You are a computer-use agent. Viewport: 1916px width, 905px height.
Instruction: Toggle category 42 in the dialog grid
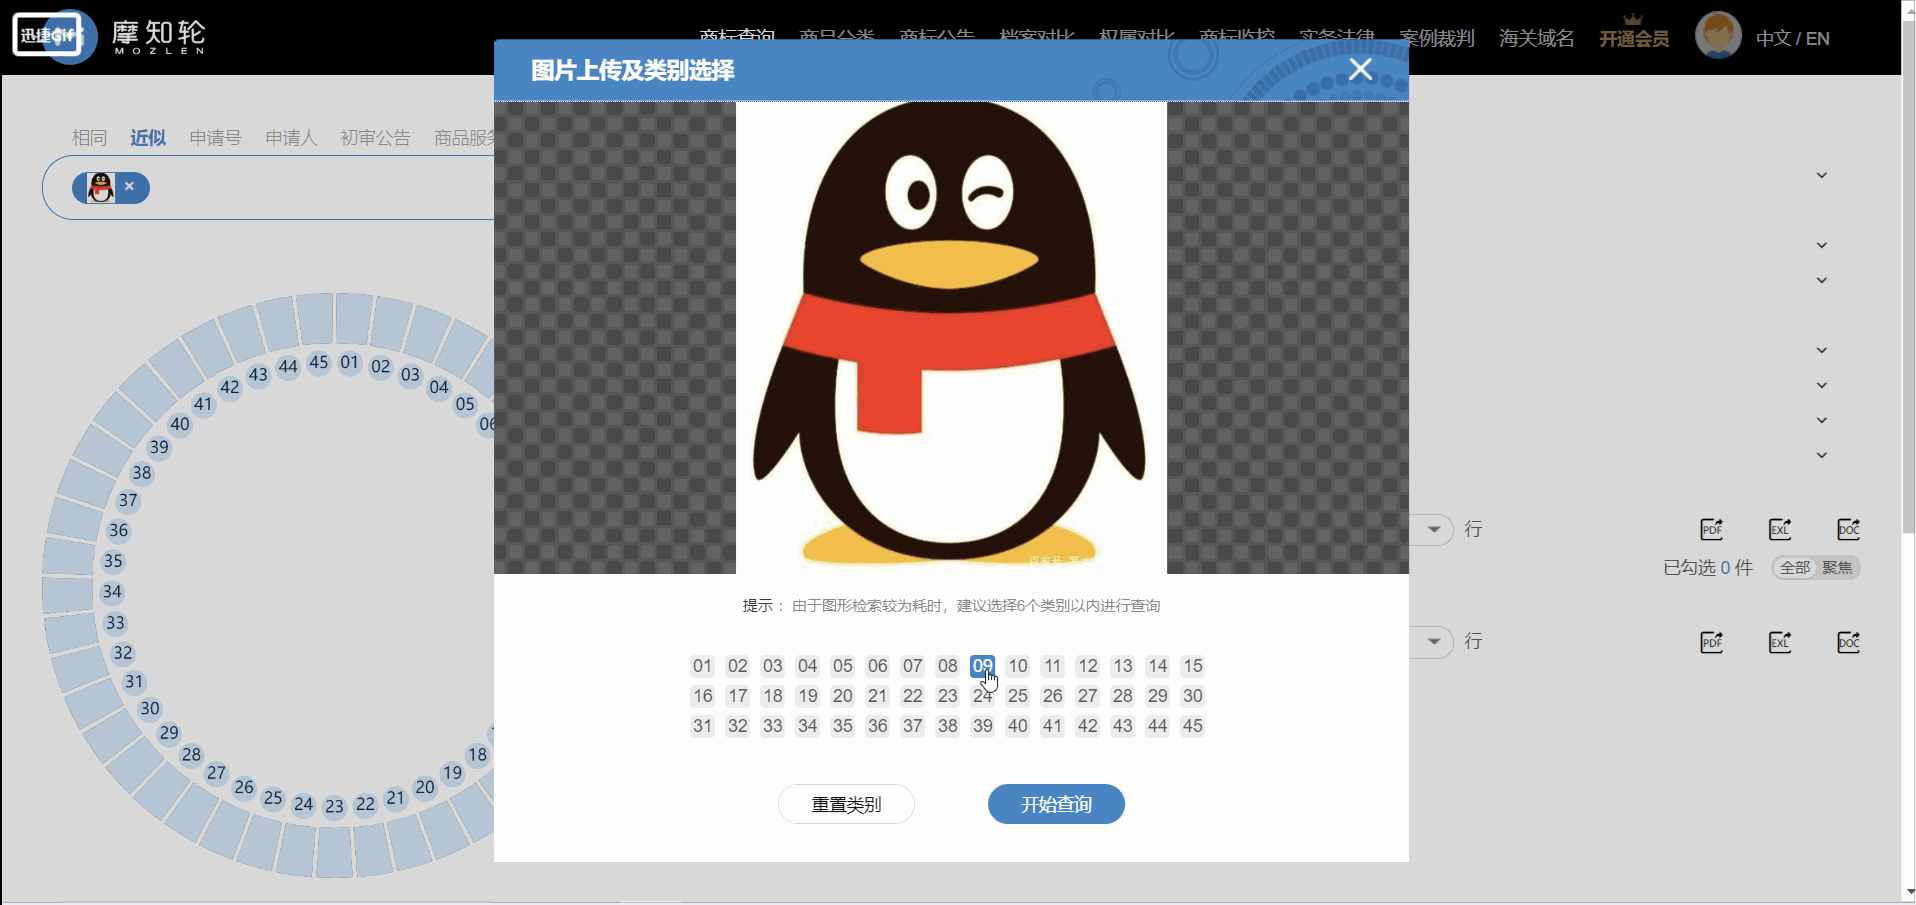pyautogui.click(x=1087, y=726)
